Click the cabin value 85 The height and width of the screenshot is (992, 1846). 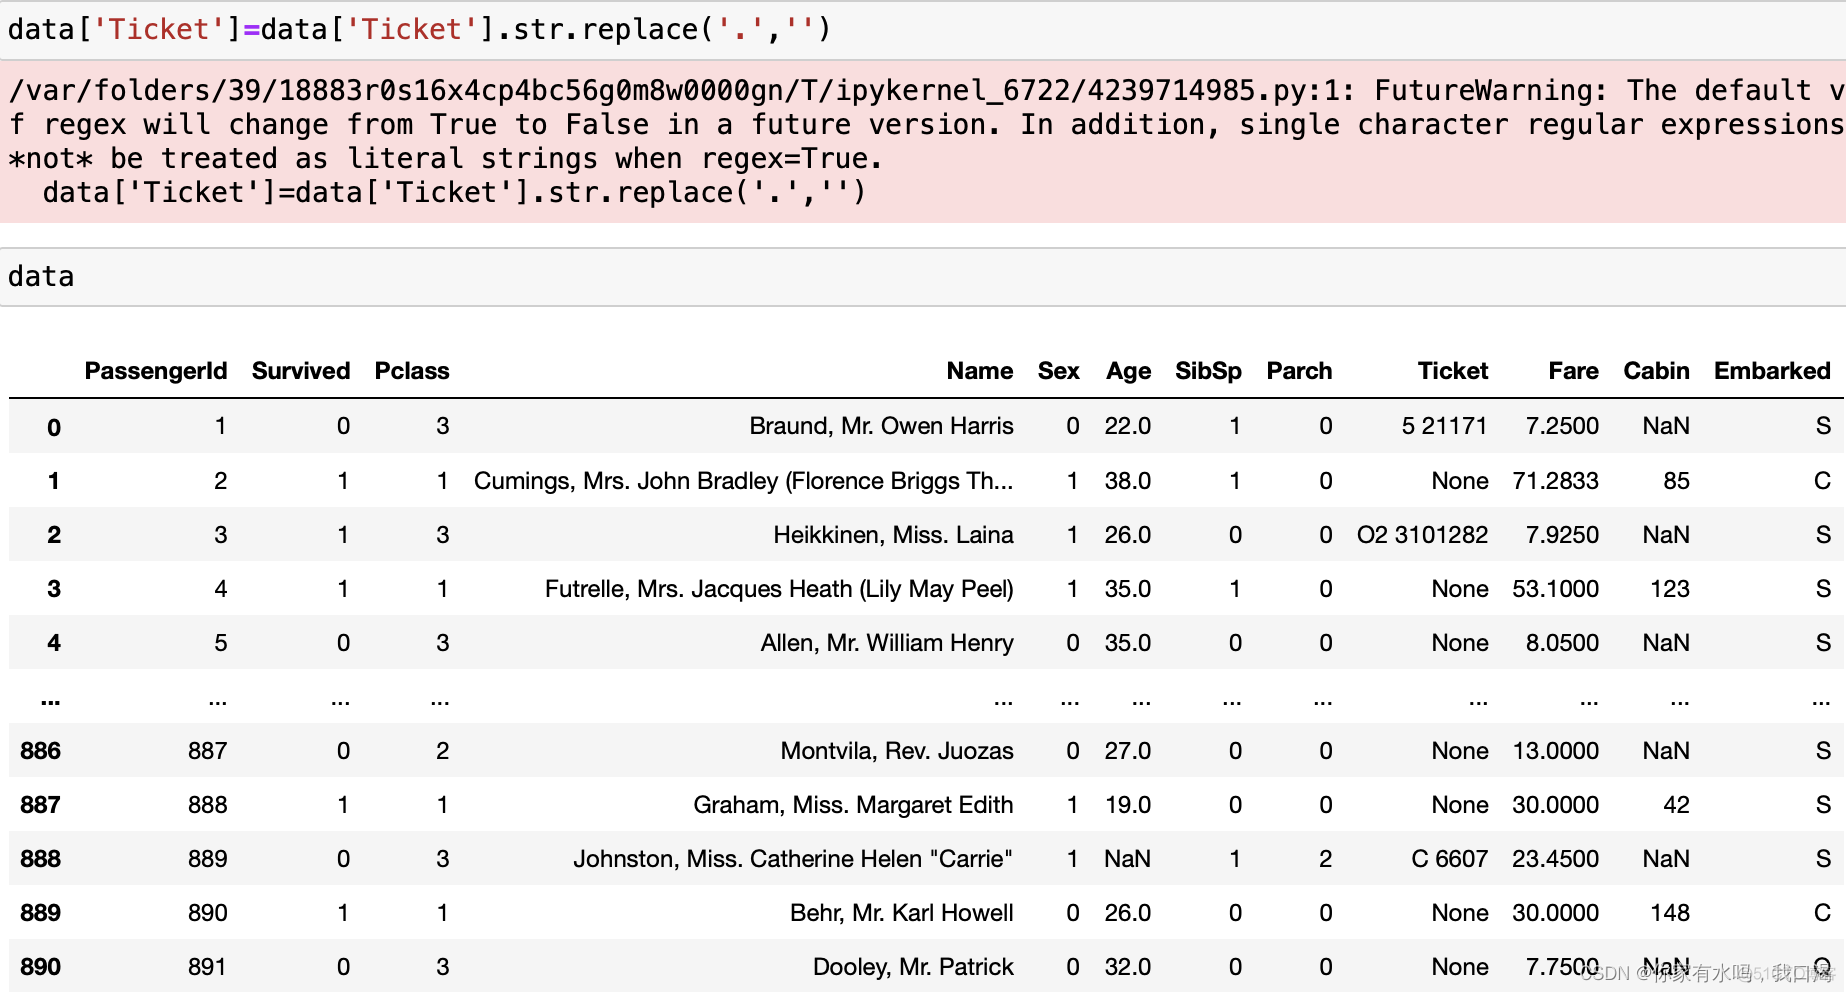1676,481
